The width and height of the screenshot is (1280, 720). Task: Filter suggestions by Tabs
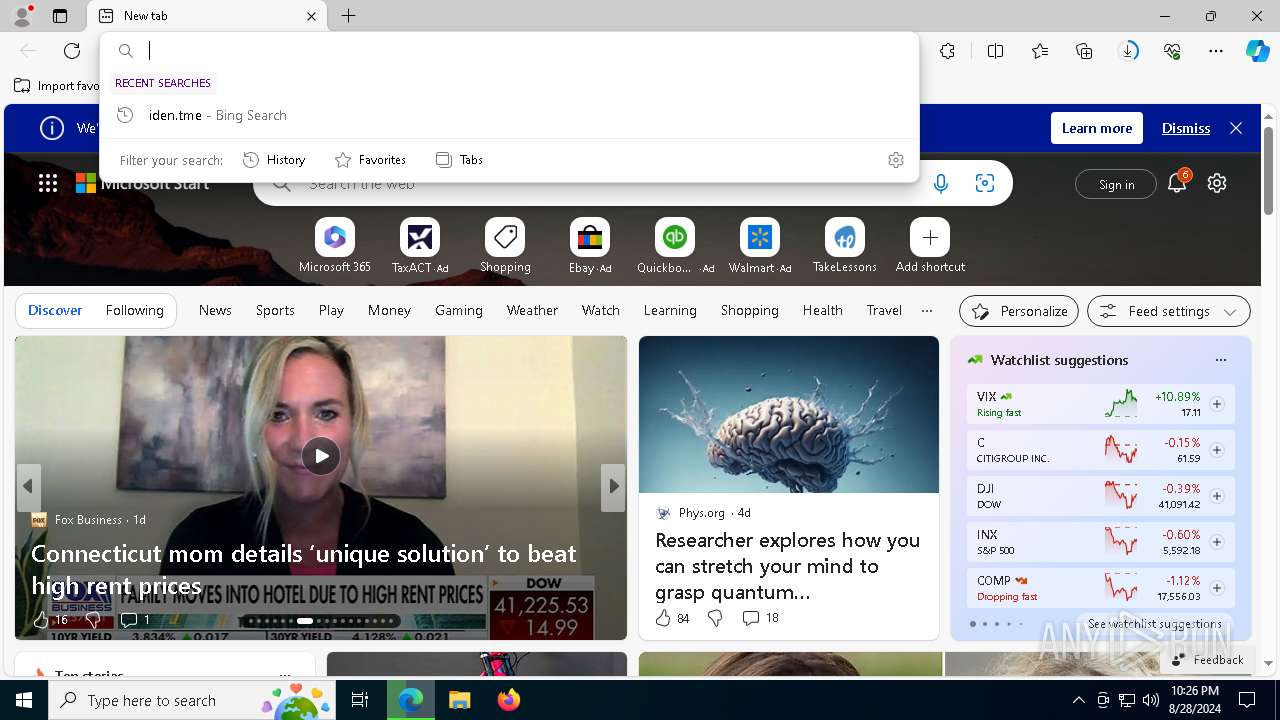(459, 160)
